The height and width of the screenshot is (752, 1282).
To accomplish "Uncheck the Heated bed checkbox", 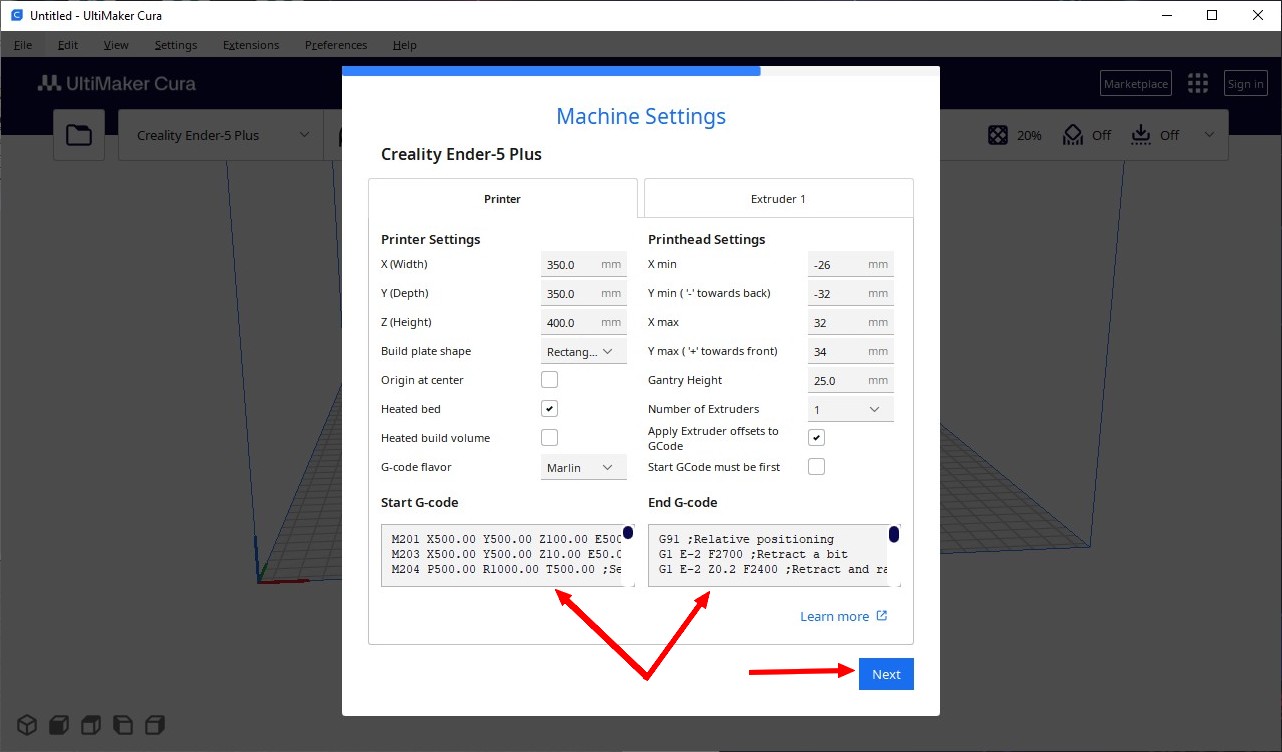I will coord(549,409).
